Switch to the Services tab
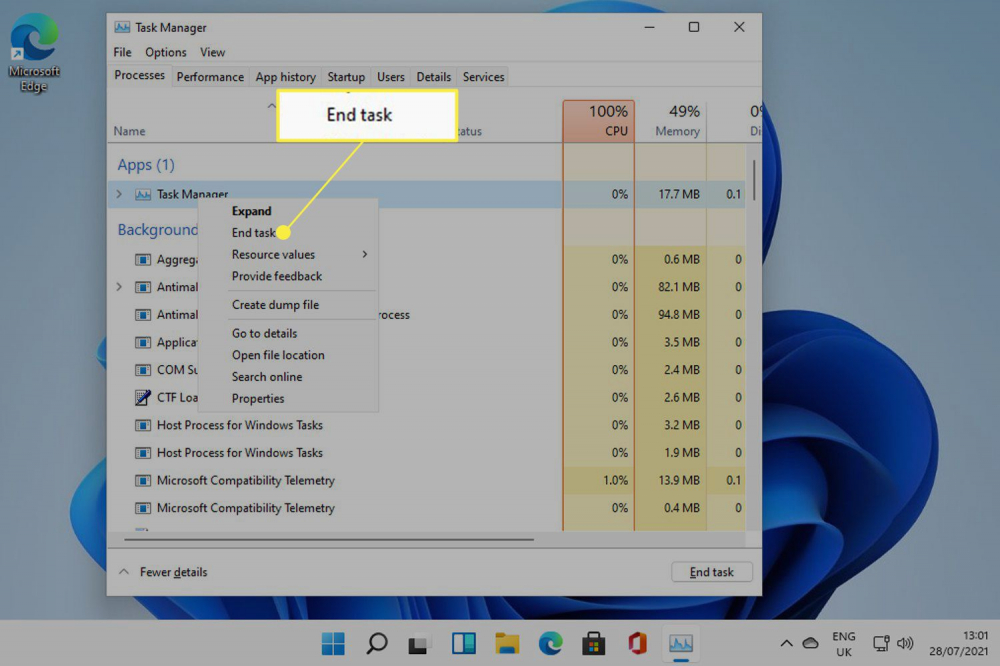 pos(483,77)
